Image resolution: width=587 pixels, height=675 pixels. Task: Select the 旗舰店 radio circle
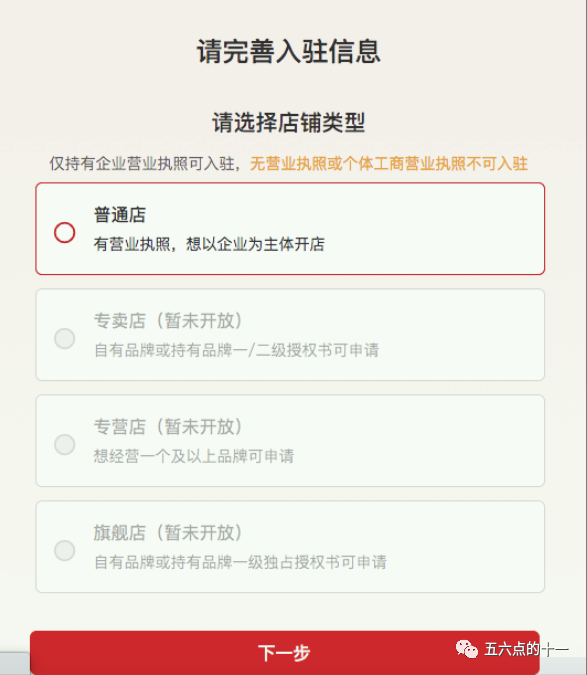(65, 550)
